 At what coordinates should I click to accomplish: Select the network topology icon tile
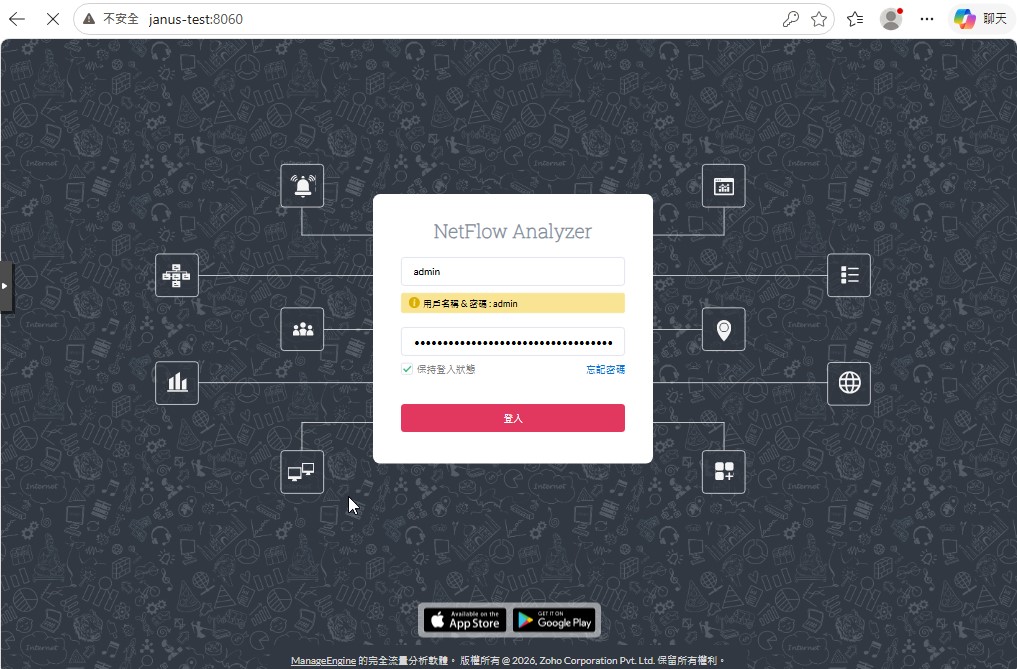(177, 275)
